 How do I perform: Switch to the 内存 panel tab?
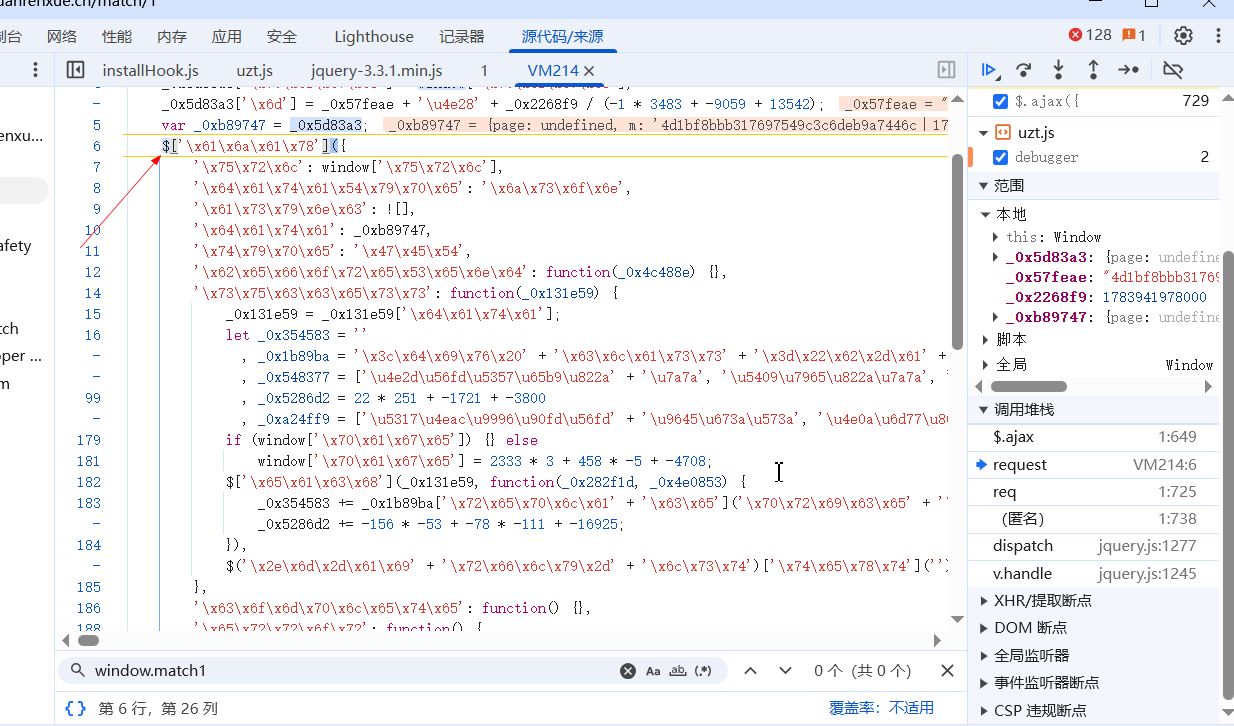(x=172, y=37)
